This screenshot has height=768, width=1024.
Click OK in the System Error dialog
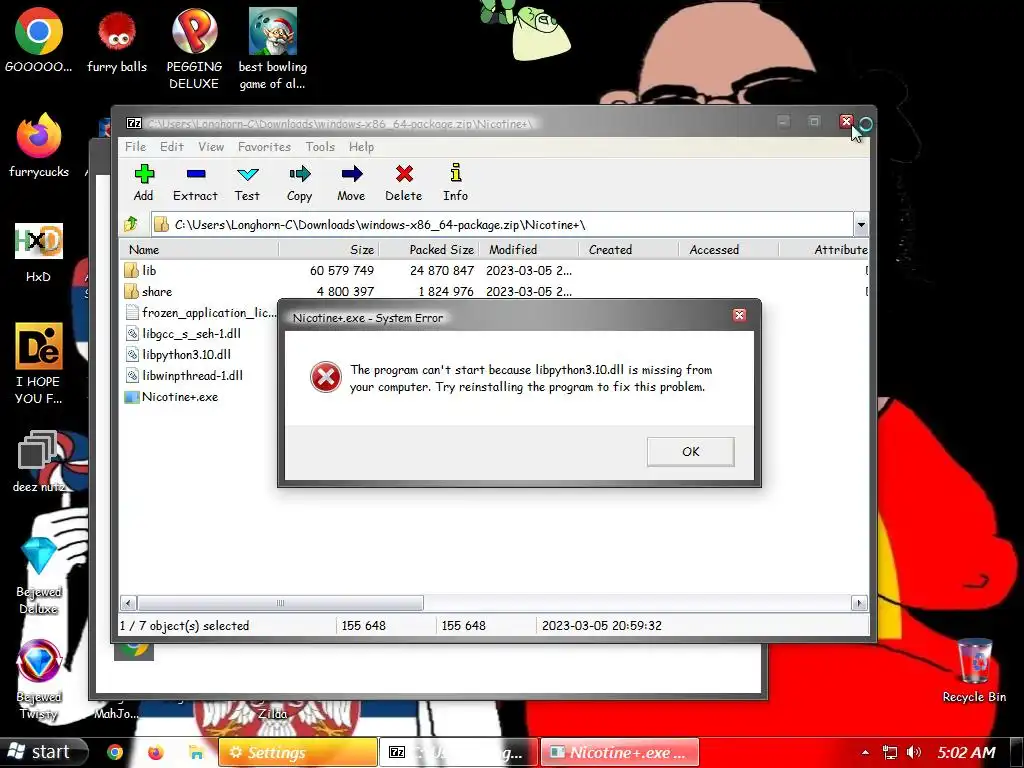tap(690, 451)
